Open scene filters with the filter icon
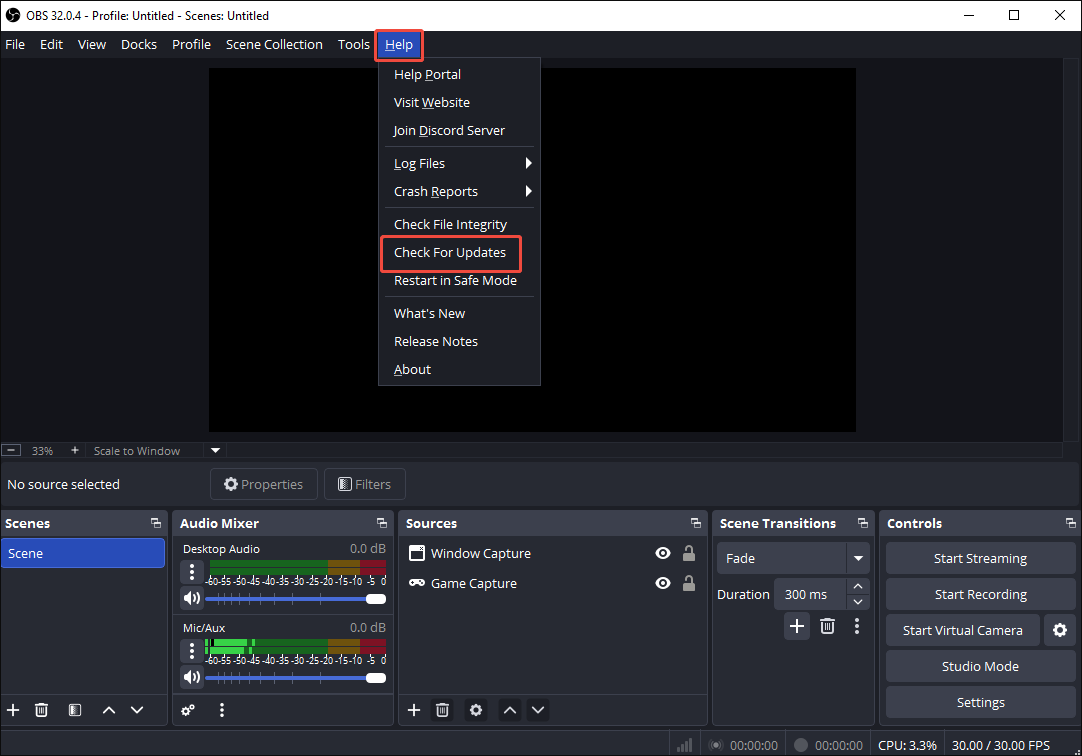 (74, 710)
